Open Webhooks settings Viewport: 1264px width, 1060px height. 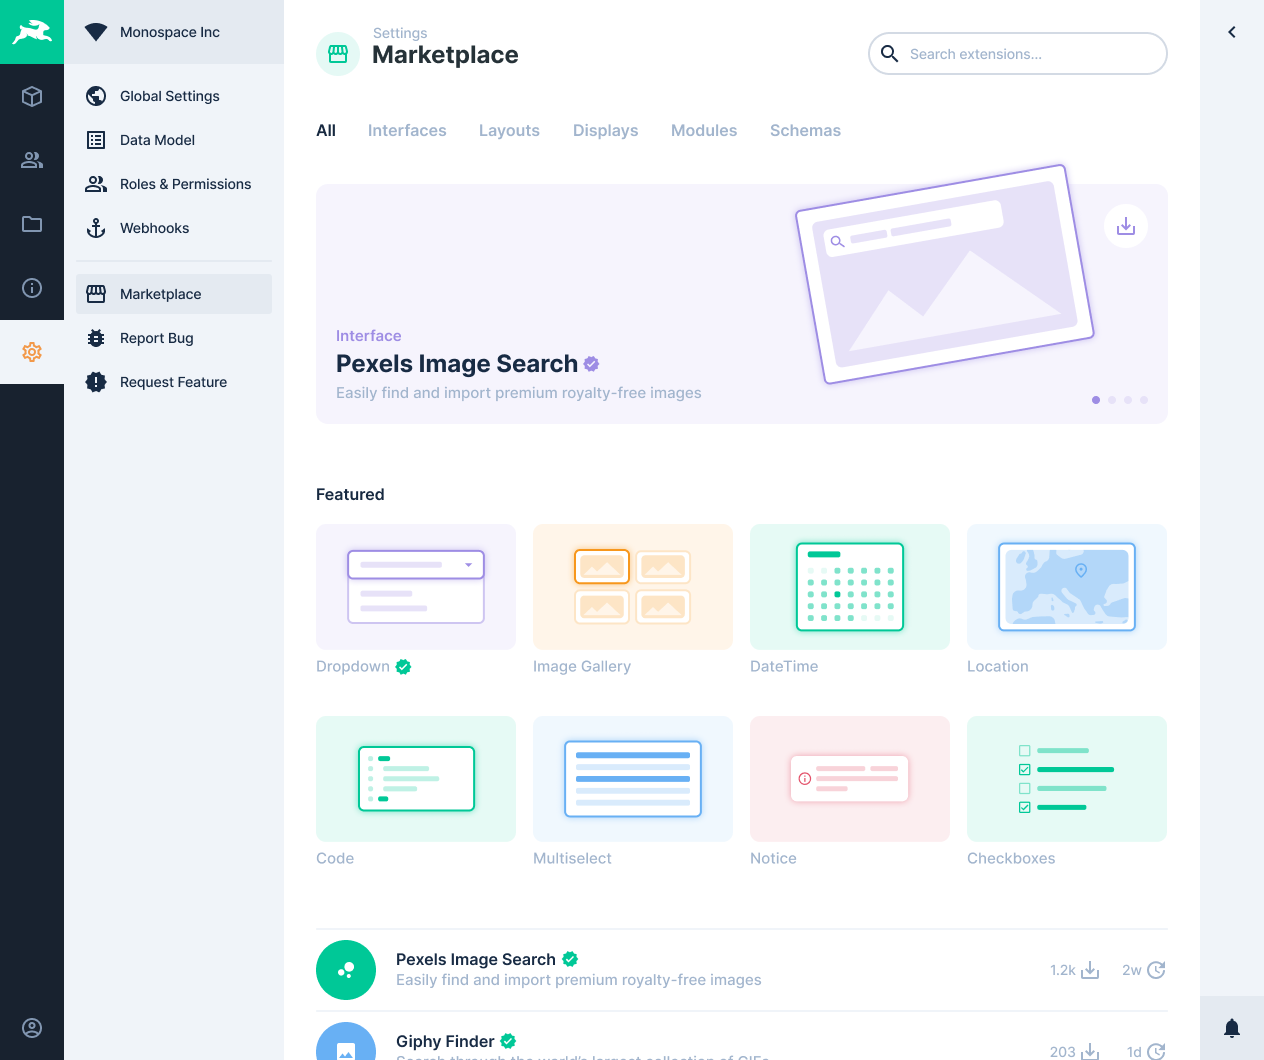coord(174,228)
